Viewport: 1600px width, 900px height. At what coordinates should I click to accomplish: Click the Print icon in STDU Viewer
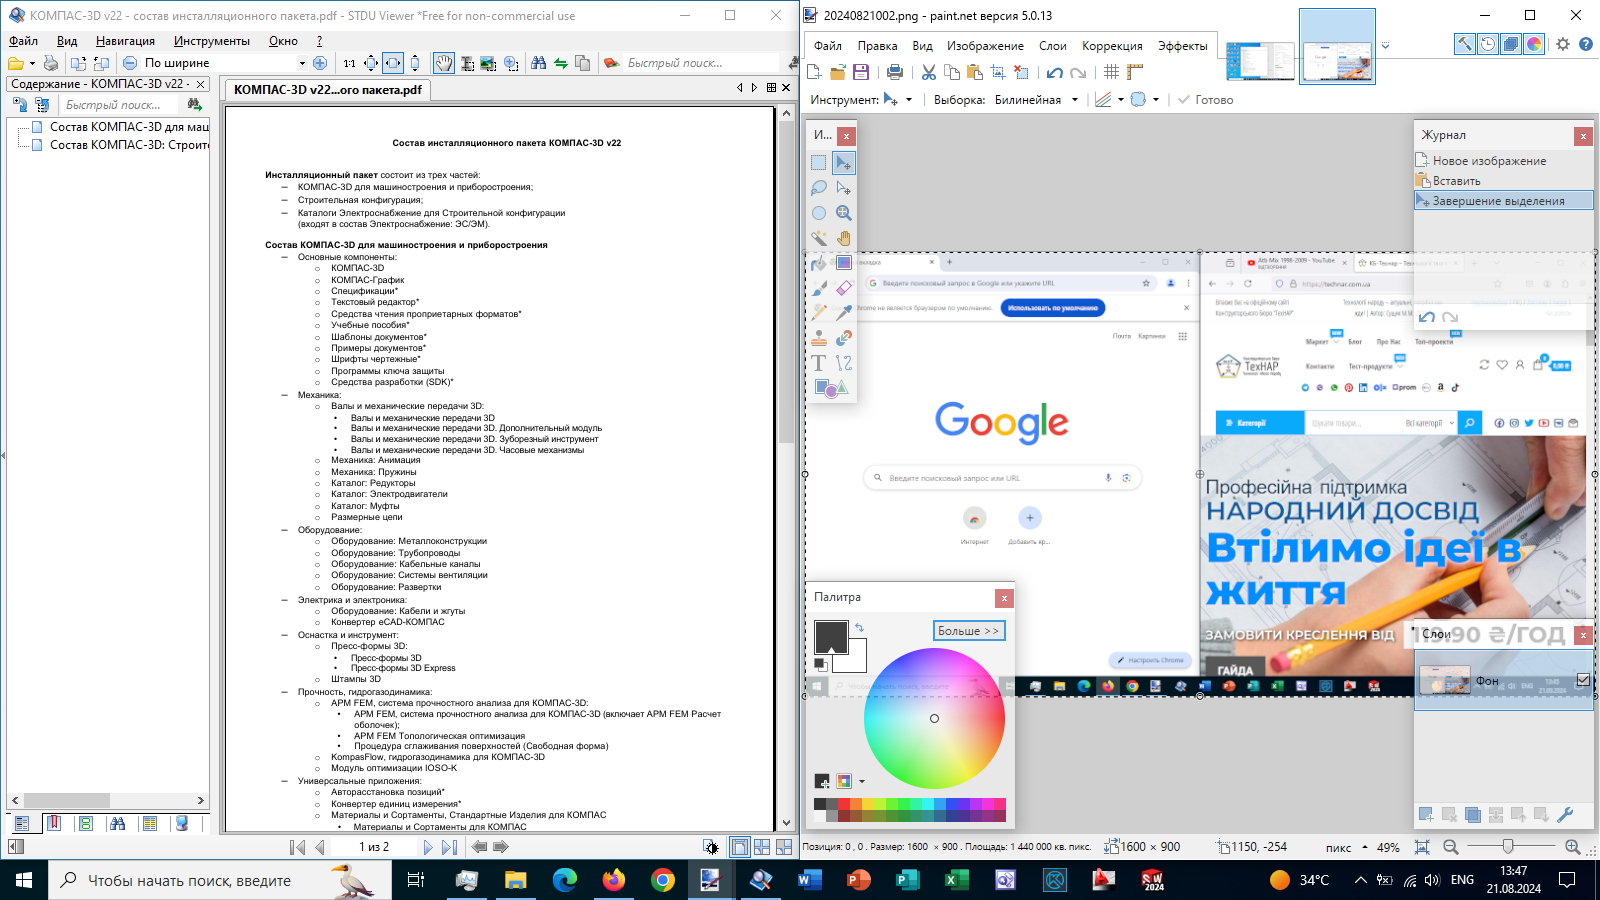51,63
